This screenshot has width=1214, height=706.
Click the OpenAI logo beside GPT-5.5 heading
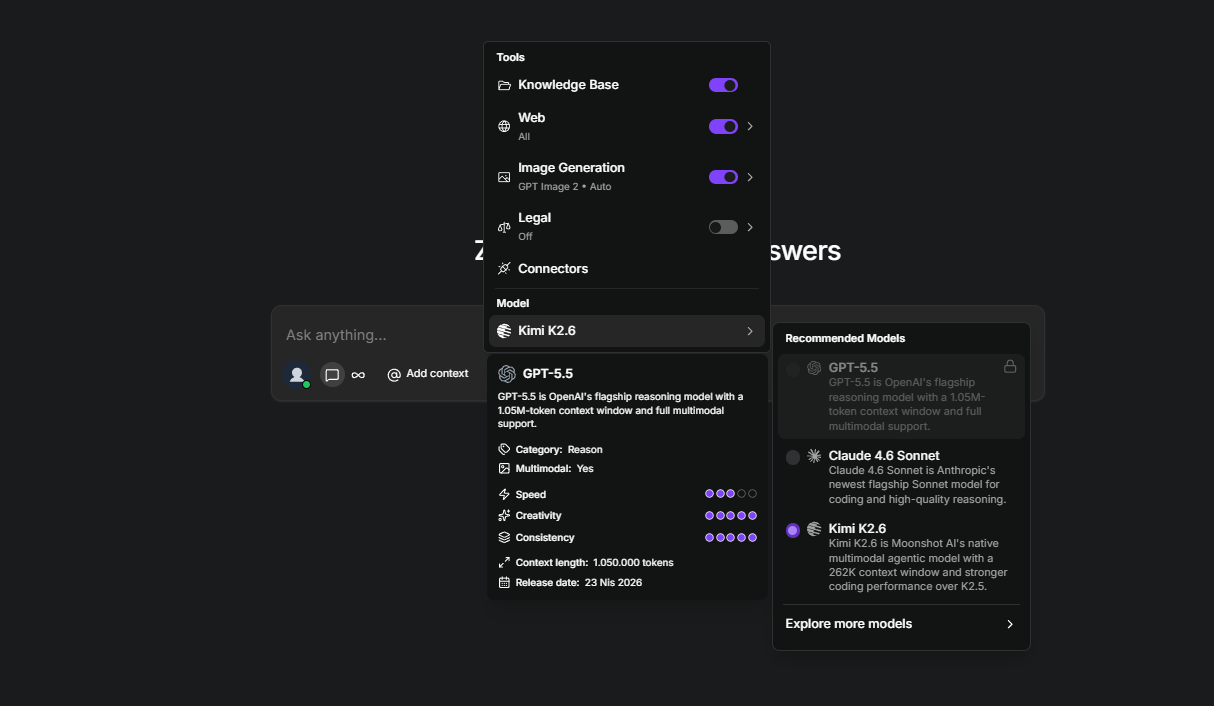pos(507,374)
